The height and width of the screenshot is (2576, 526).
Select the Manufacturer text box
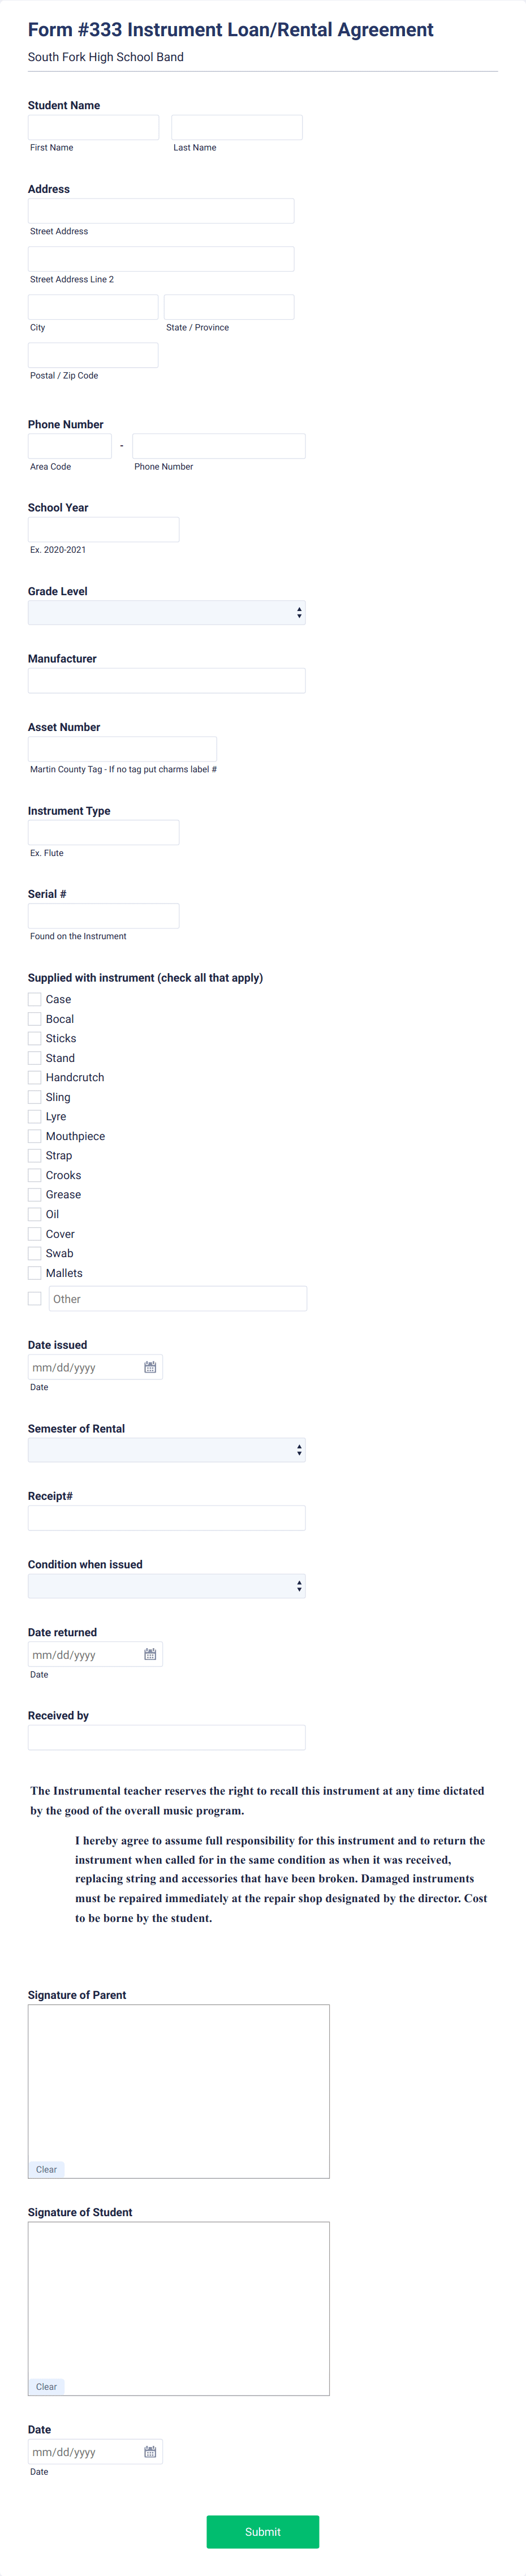pos(167,681)
